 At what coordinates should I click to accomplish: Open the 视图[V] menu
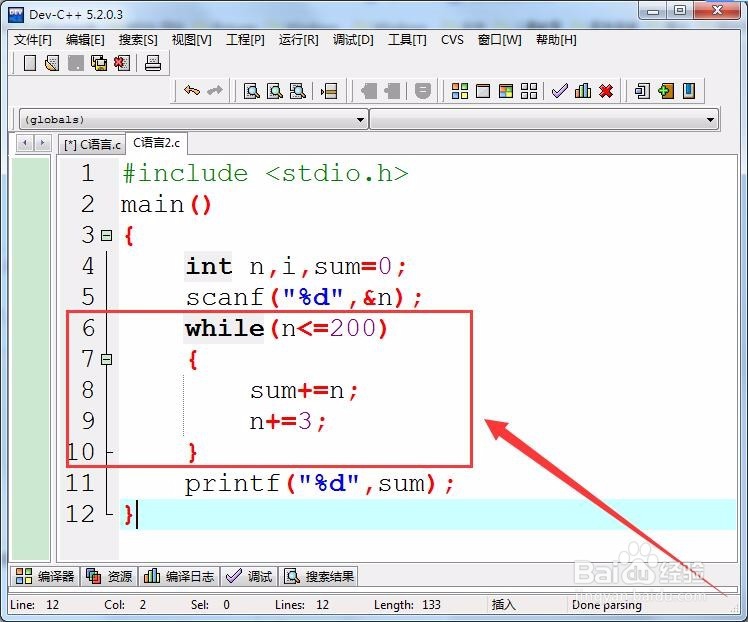pyautogui.click(x=191, y=40)
